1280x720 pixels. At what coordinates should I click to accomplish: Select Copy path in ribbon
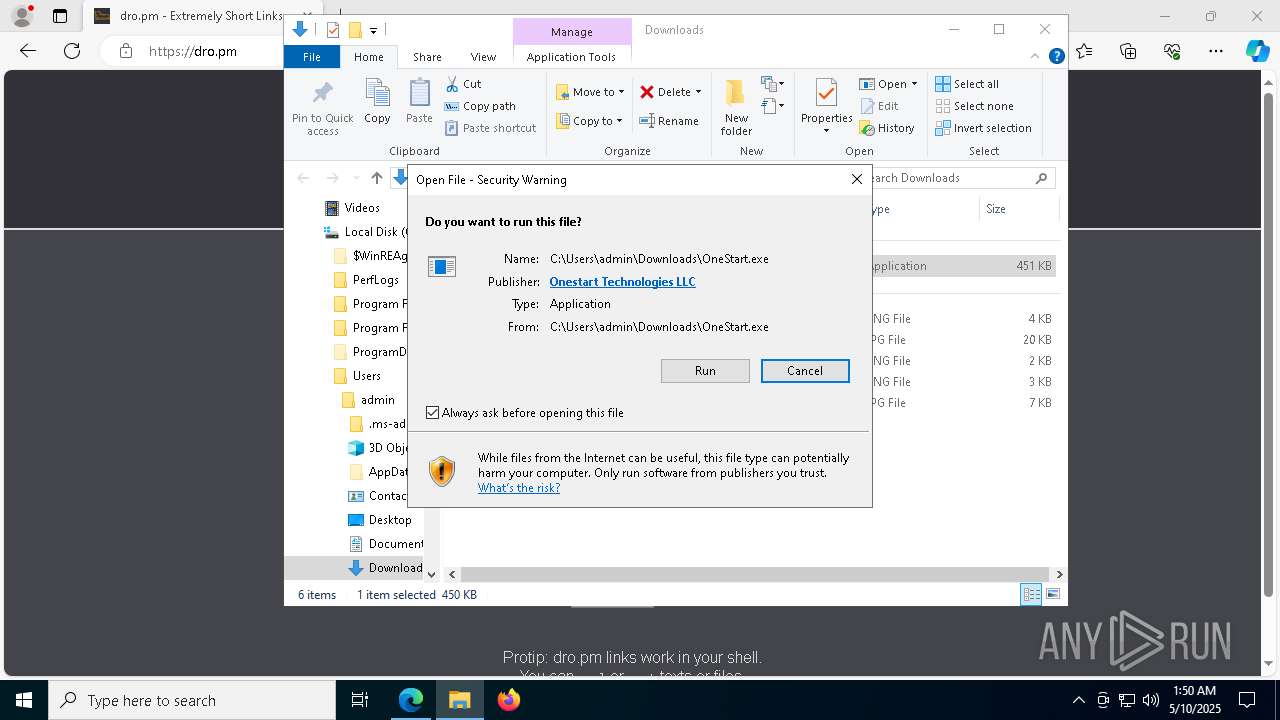pos(480,106)
